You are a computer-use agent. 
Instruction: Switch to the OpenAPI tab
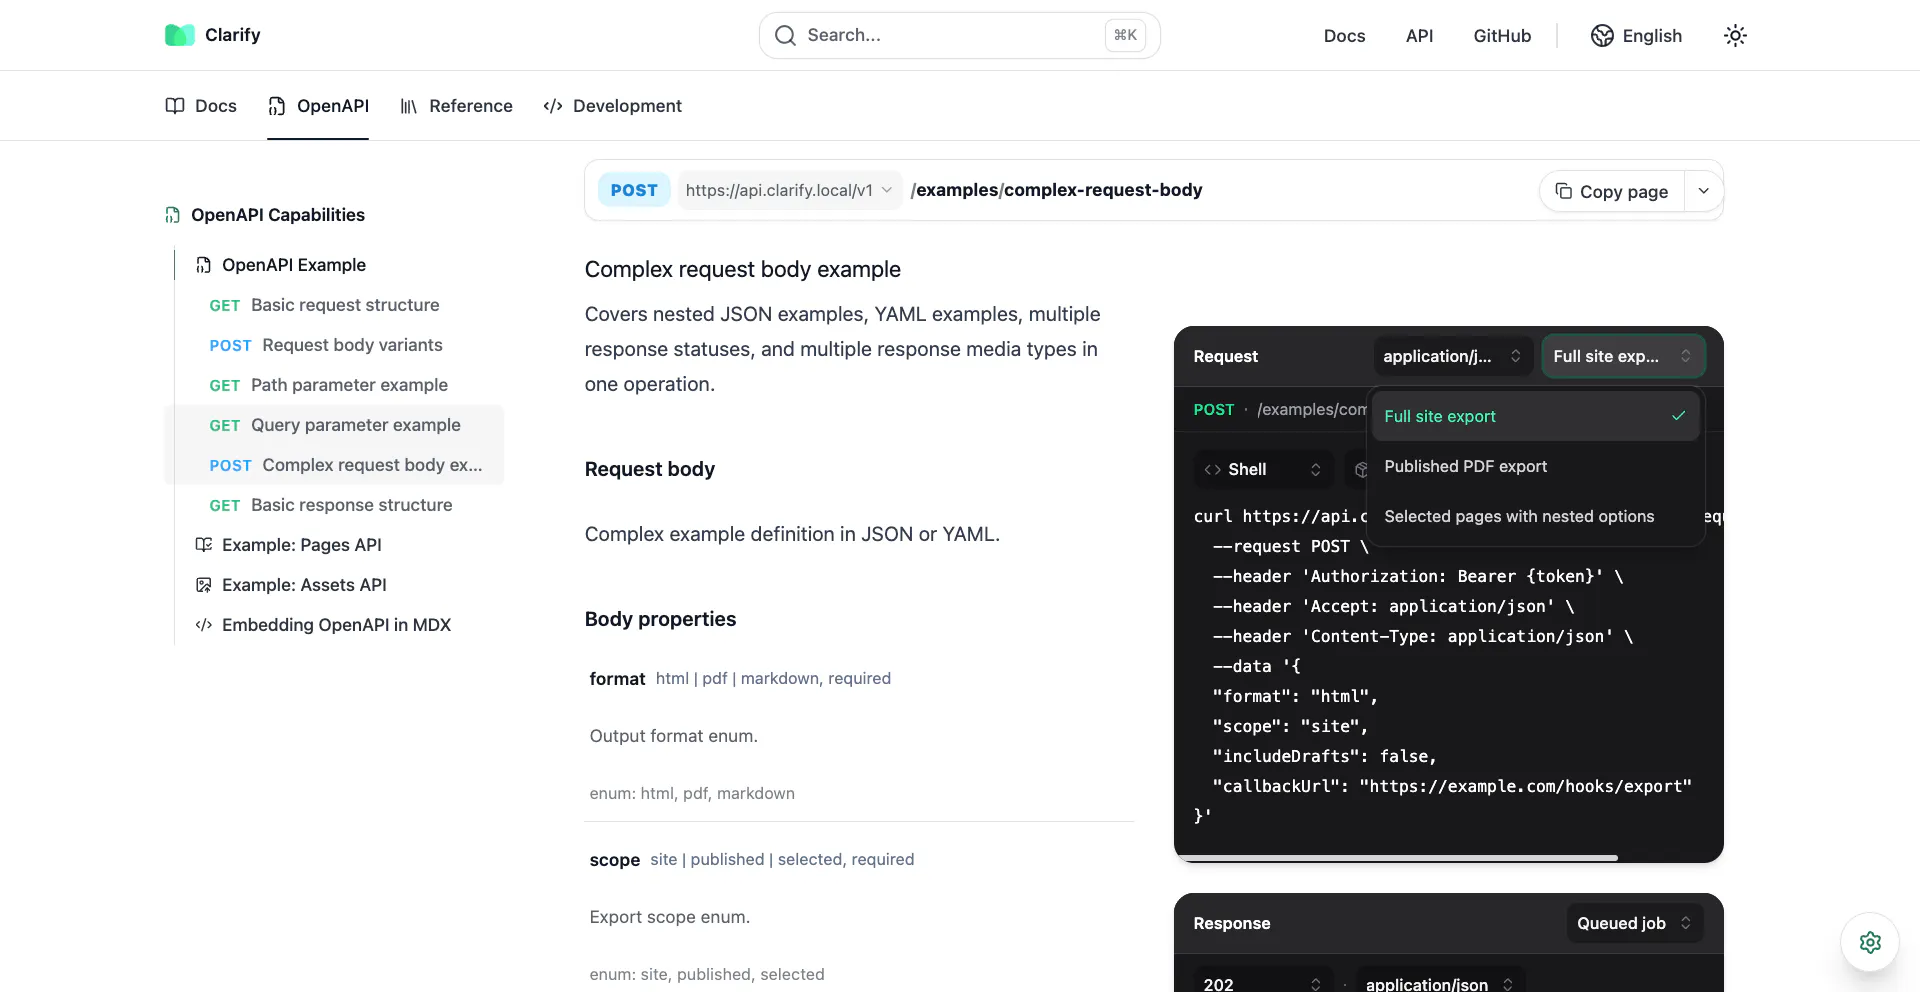point(318,106)
